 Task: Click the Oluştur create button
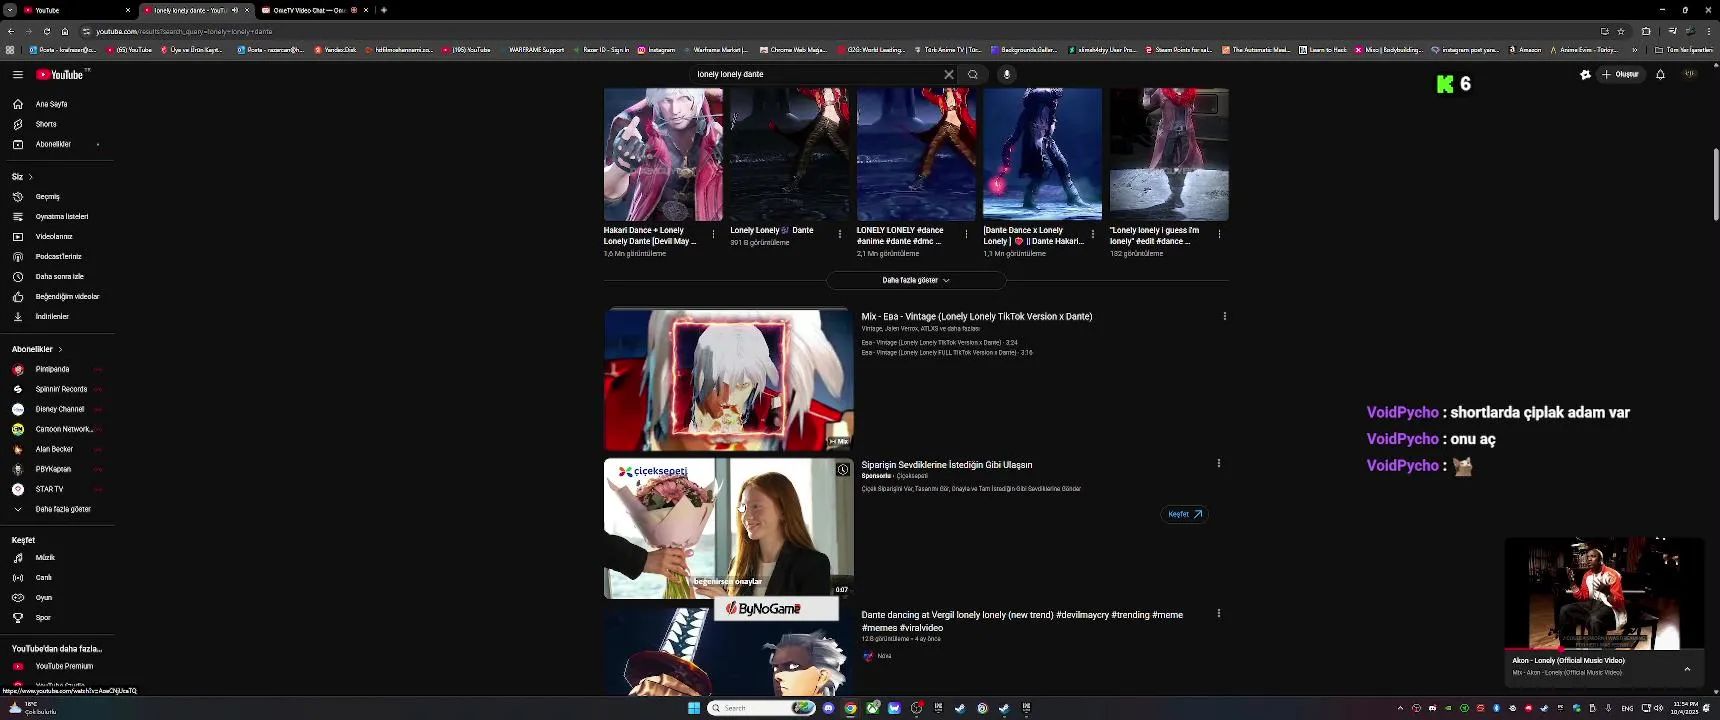[x=1621, y=74]
